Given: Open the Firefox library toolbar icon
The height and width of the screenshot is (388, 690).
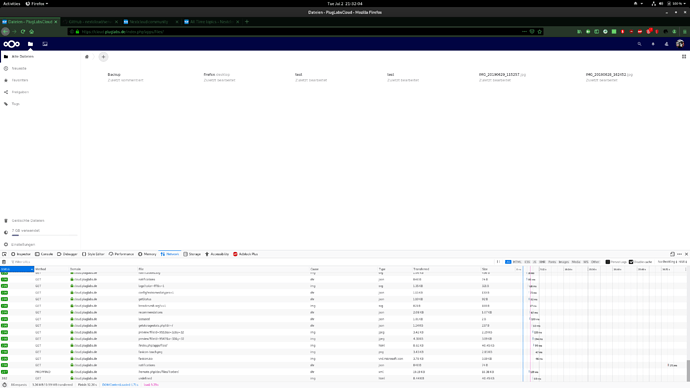Looking at the screenshot, I should tap(580, 32).
